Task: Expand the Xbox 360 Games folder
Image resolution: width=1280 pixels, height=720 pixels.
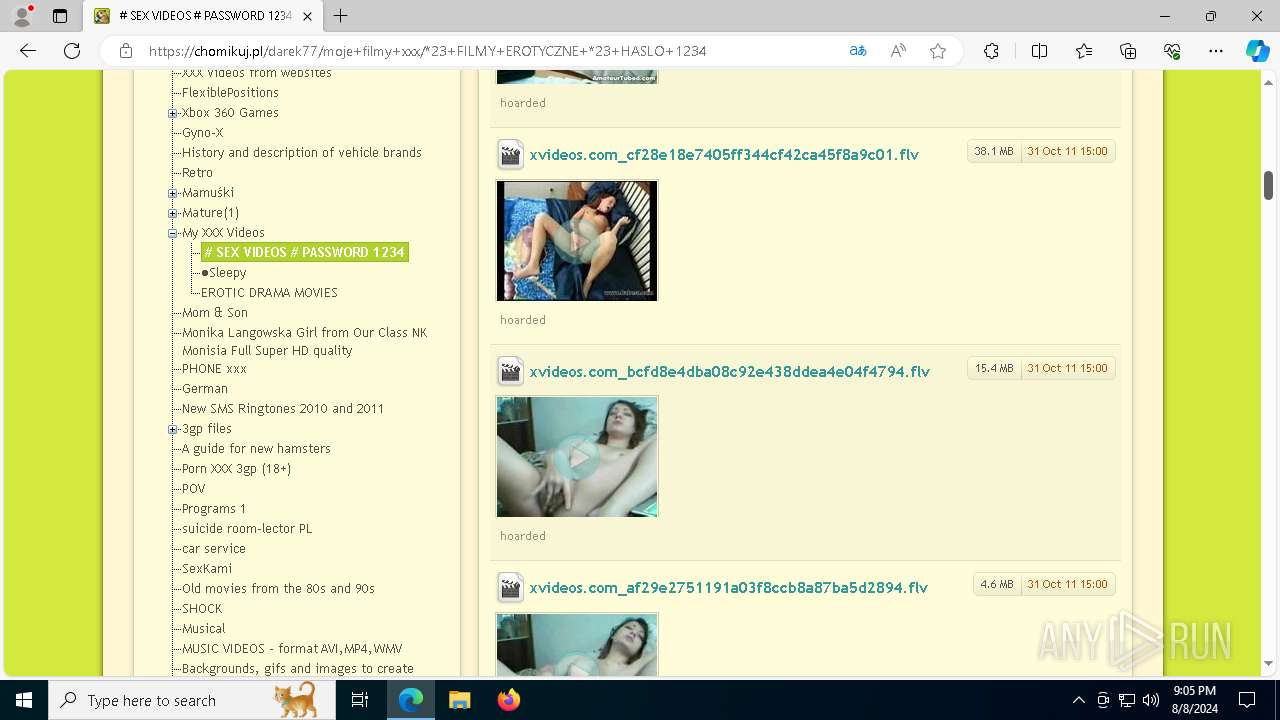Action: (173, 113)
